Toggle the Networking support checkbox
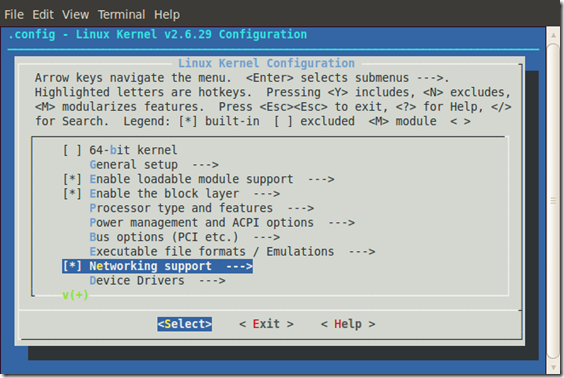564x378 pixels. (x=72, y=266)
